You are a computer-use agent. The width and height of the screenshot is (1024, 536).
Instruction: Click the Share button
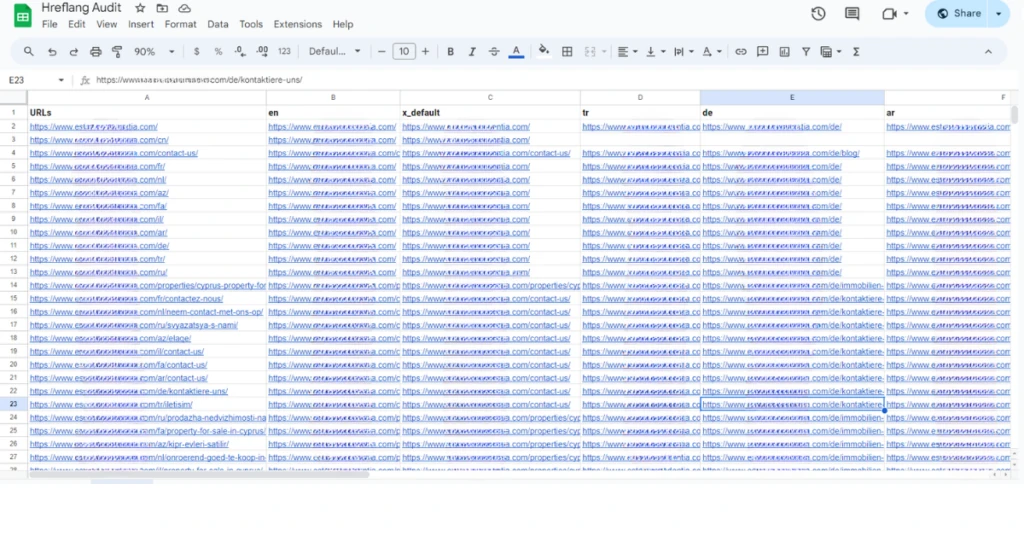click(x=957, y=14)
